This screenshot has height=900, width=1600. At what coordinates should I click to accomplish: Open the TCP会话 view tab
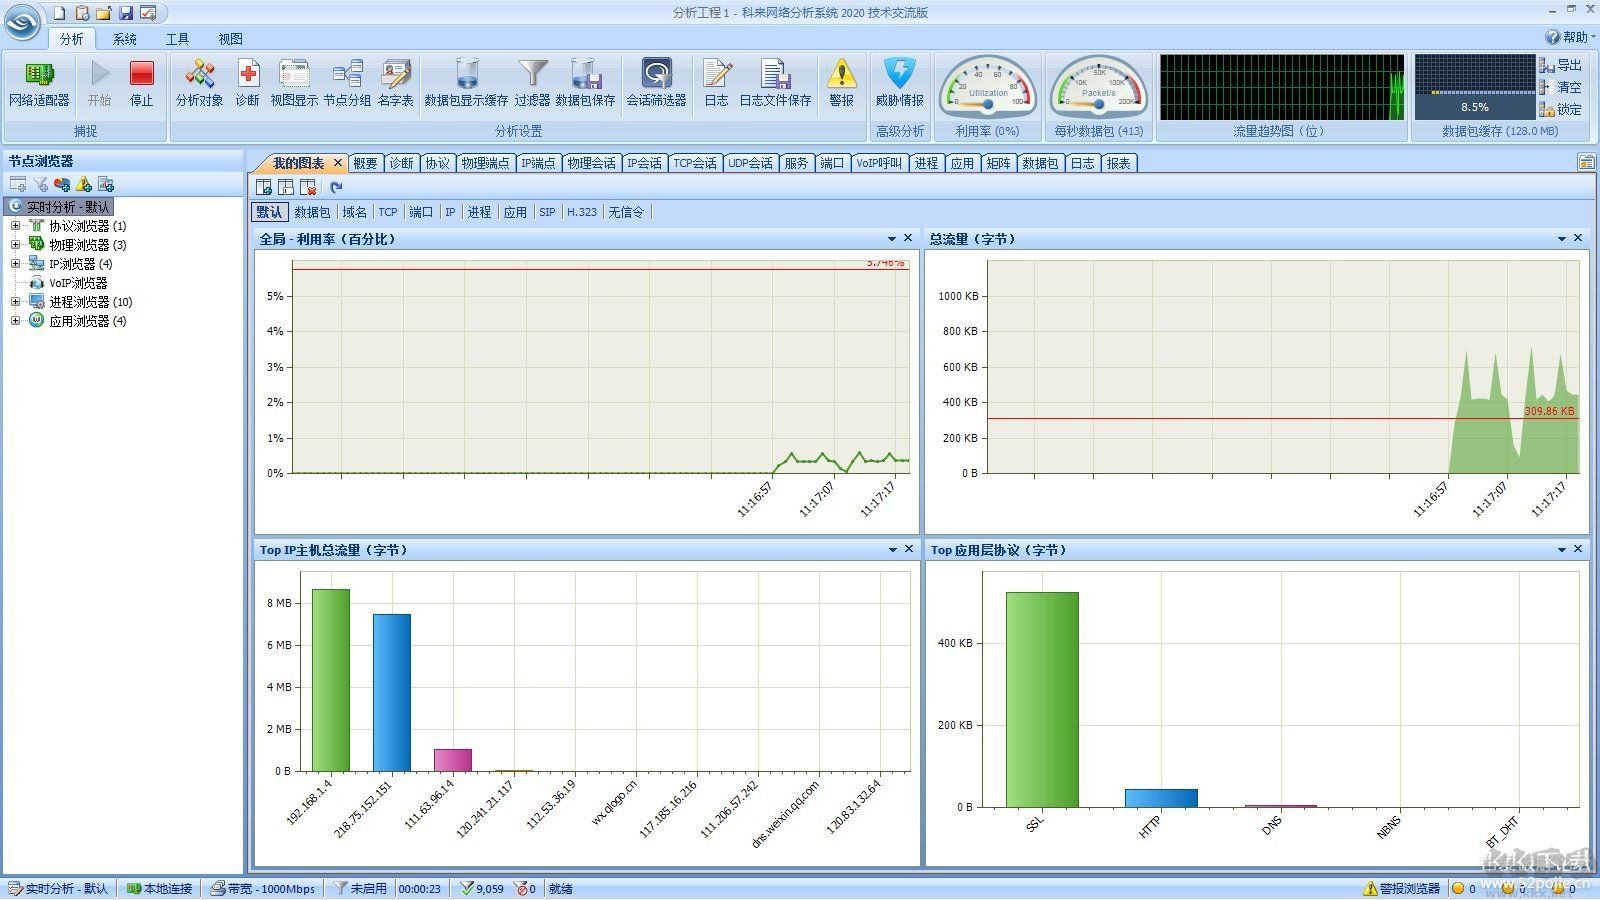[x=694, y=163]
